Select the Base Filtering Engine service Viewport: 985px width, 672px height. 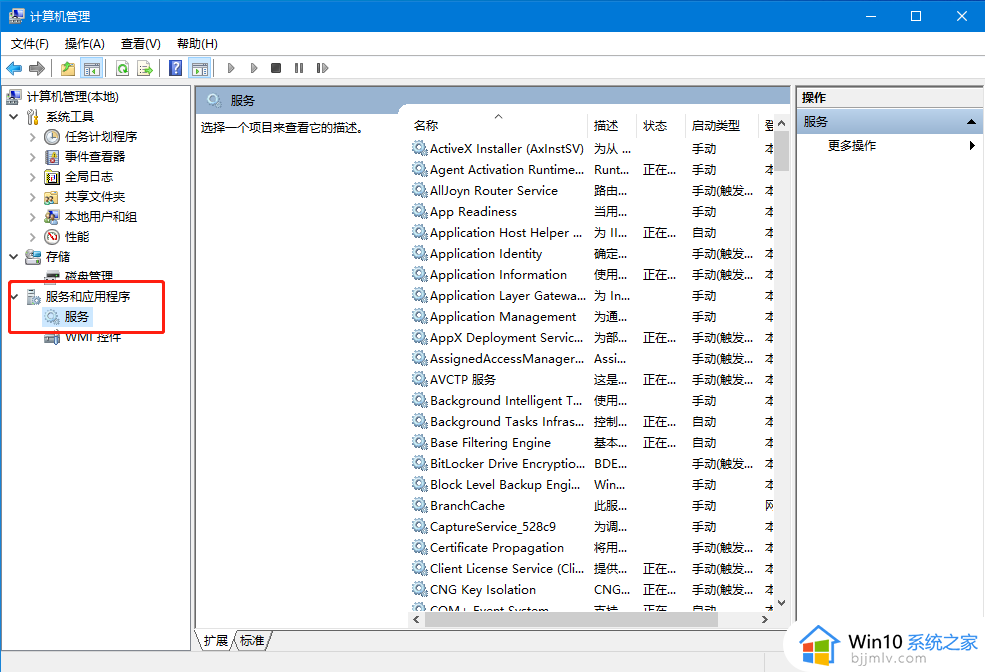coord(592,443)
